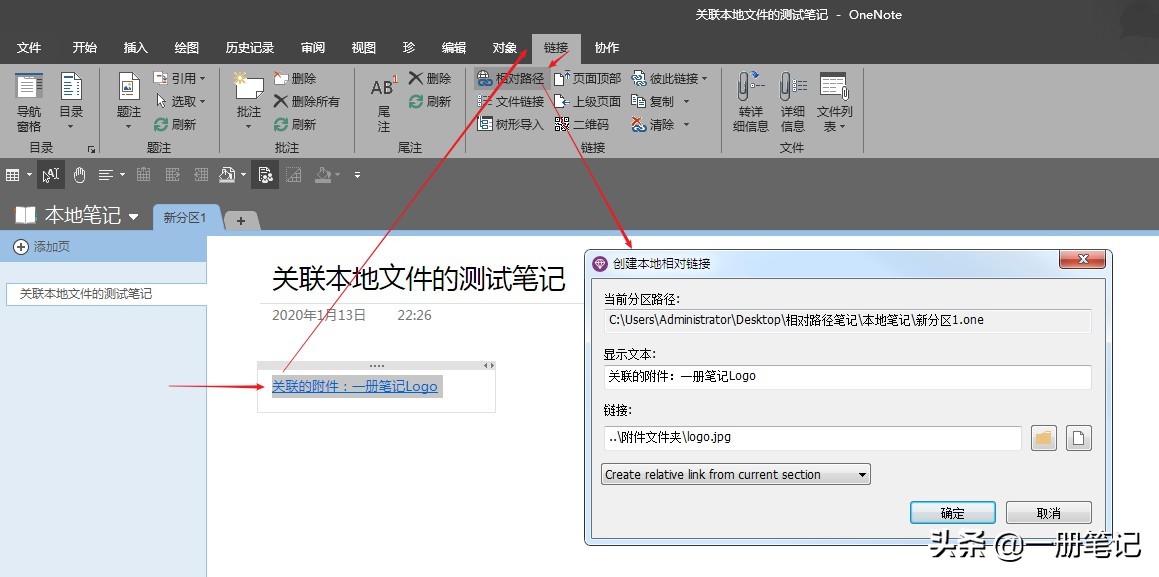This screenshot has width=1159, height=577.
Task: Click 删除 in the 尾注 group
Action: click(429, 78)
